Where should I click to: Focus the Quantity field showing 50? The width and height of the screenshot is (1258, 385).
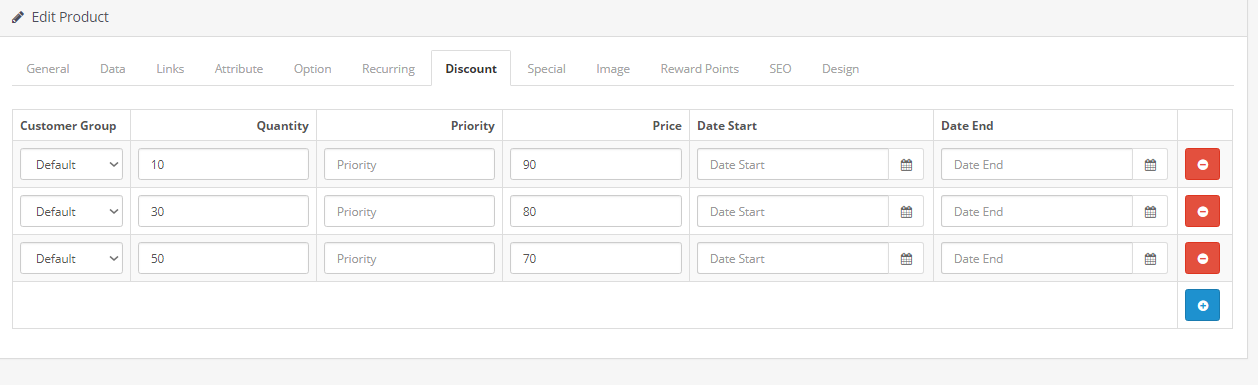pyautogui.click(x=223, y=258)
